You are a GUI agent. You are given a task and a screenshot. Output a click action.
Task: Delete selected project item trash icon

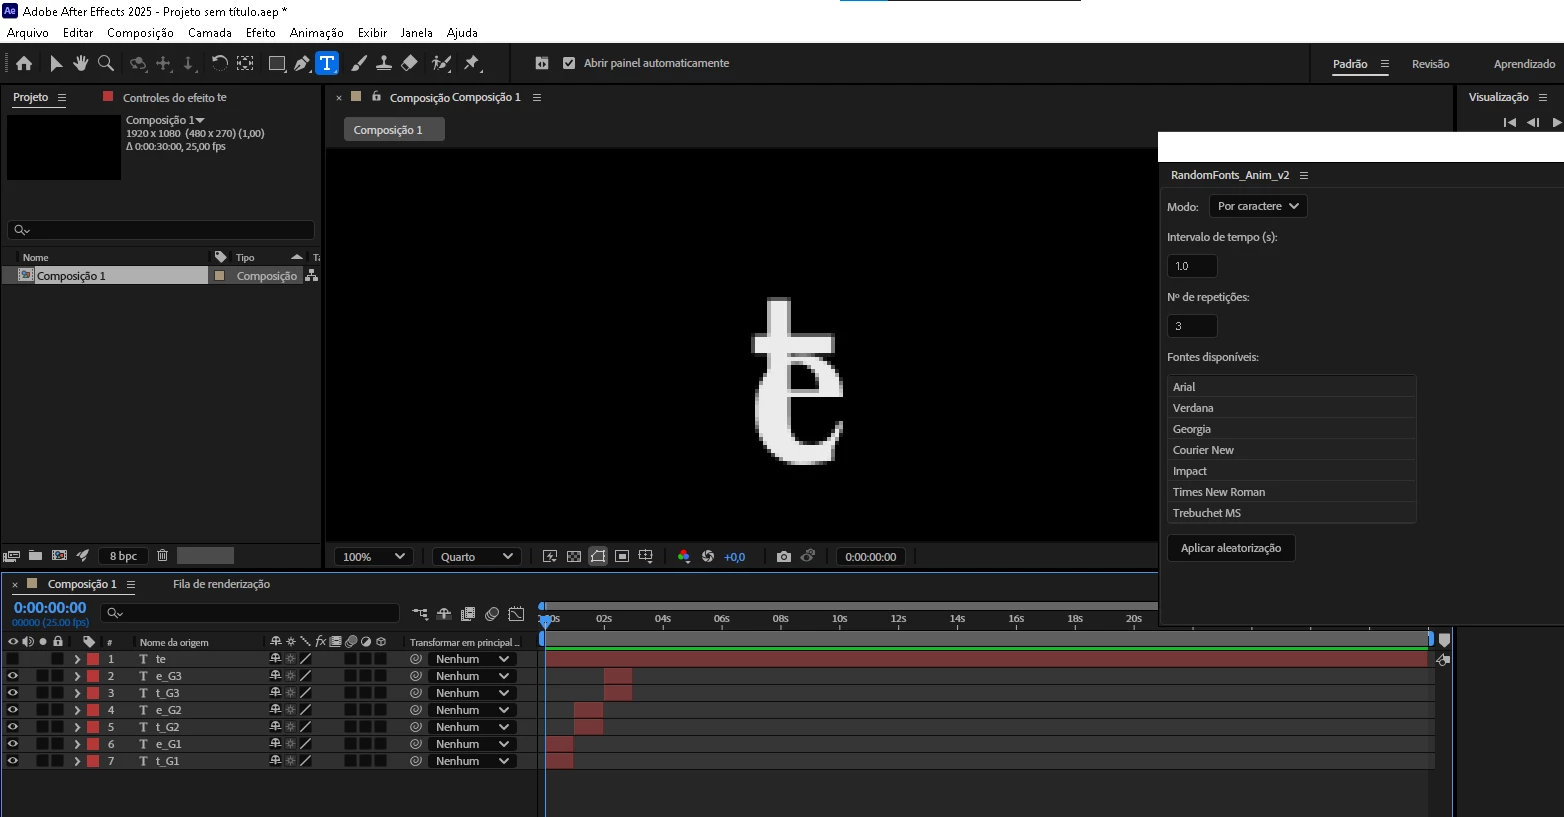(x=162, y=555)
